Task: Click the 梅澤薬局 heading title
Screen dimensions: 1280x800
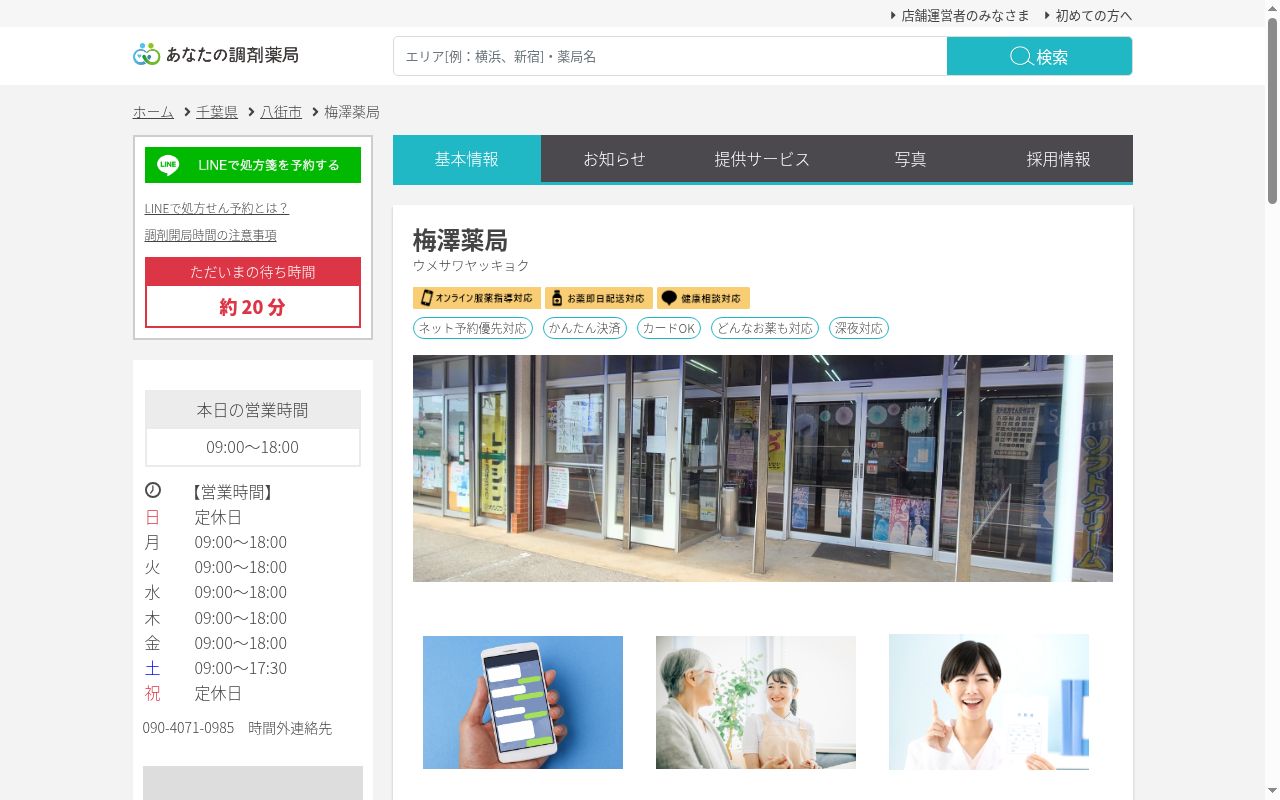Action: pos(460,240)
